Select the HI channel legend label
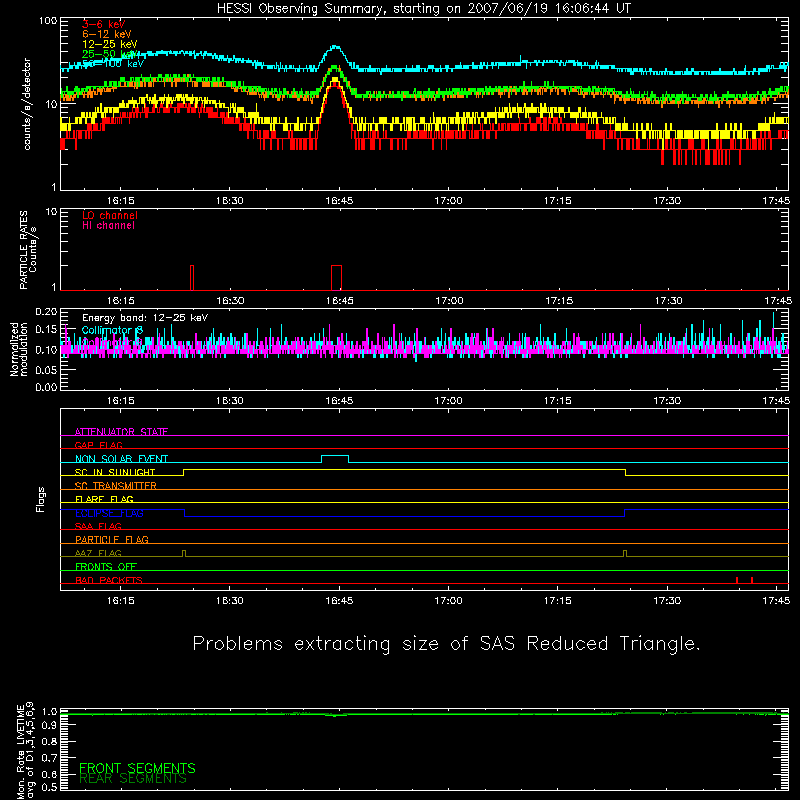 click(x=108, y=226)
